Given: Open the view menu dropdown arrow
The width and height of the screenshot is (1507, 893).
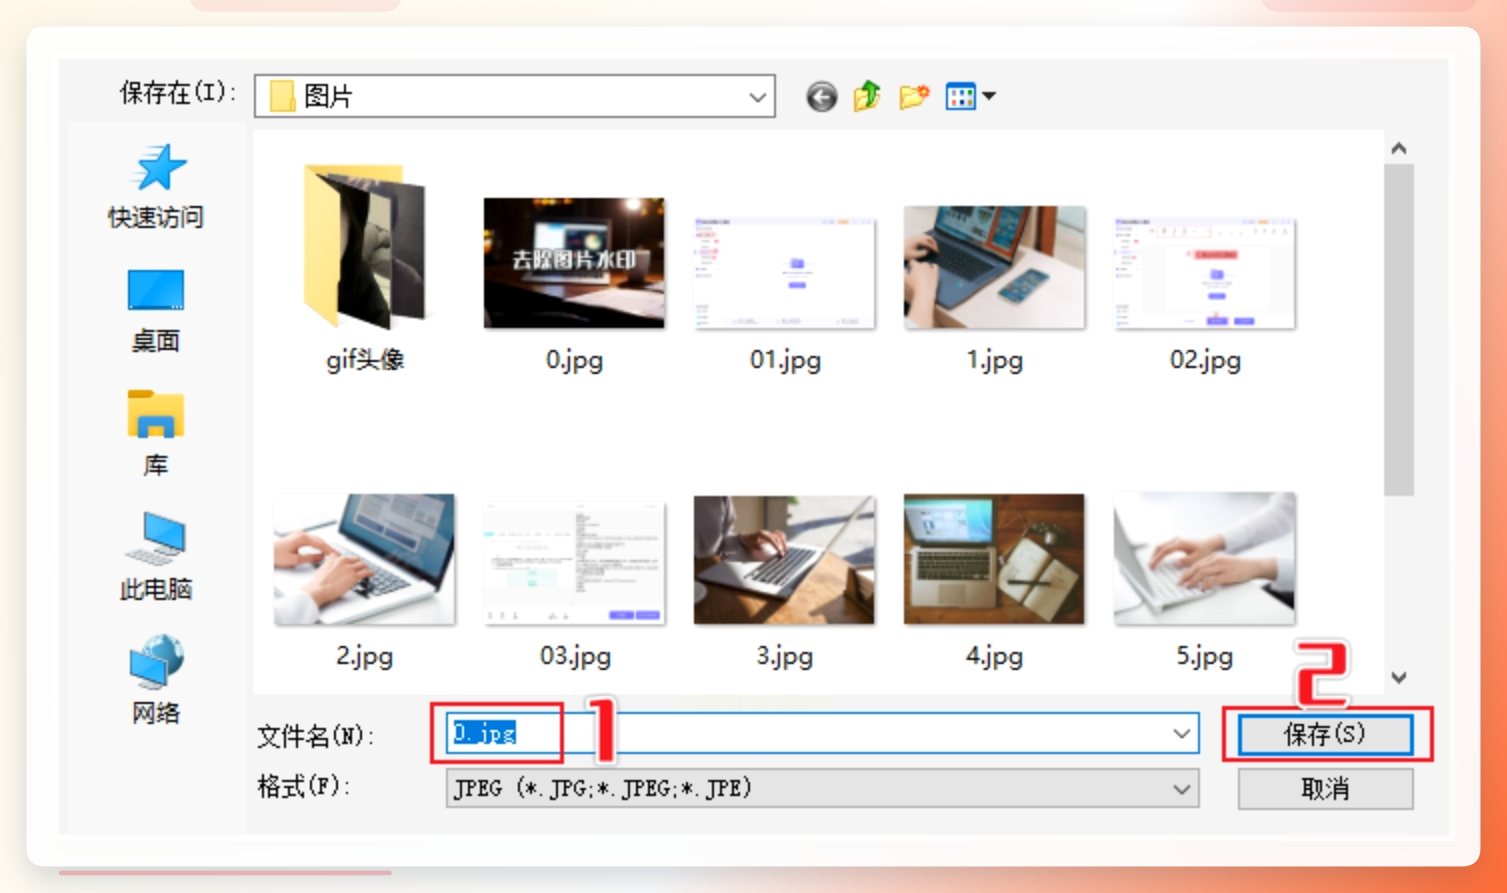Looking at the screenshot, I should point(989,96).
